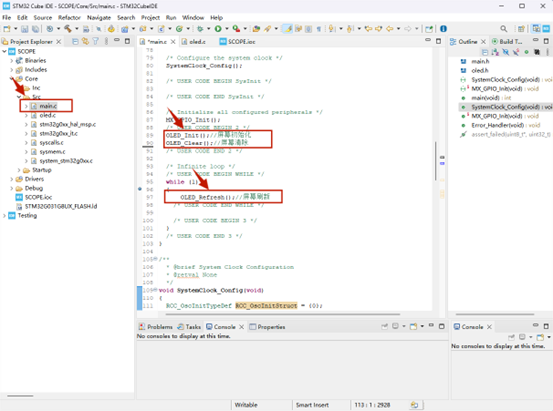This screenshot has height=411, width=553.
Task: Save the current file with the Save icon
Action: click(24, 29)
